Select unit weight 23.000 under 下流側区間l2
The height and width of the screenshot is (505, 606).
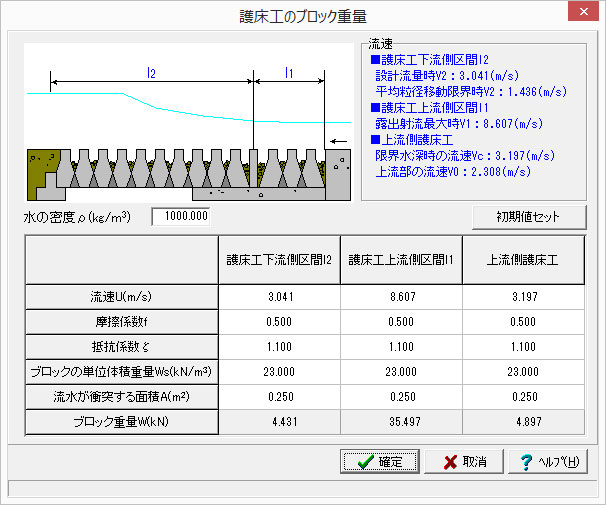(280, 372)
